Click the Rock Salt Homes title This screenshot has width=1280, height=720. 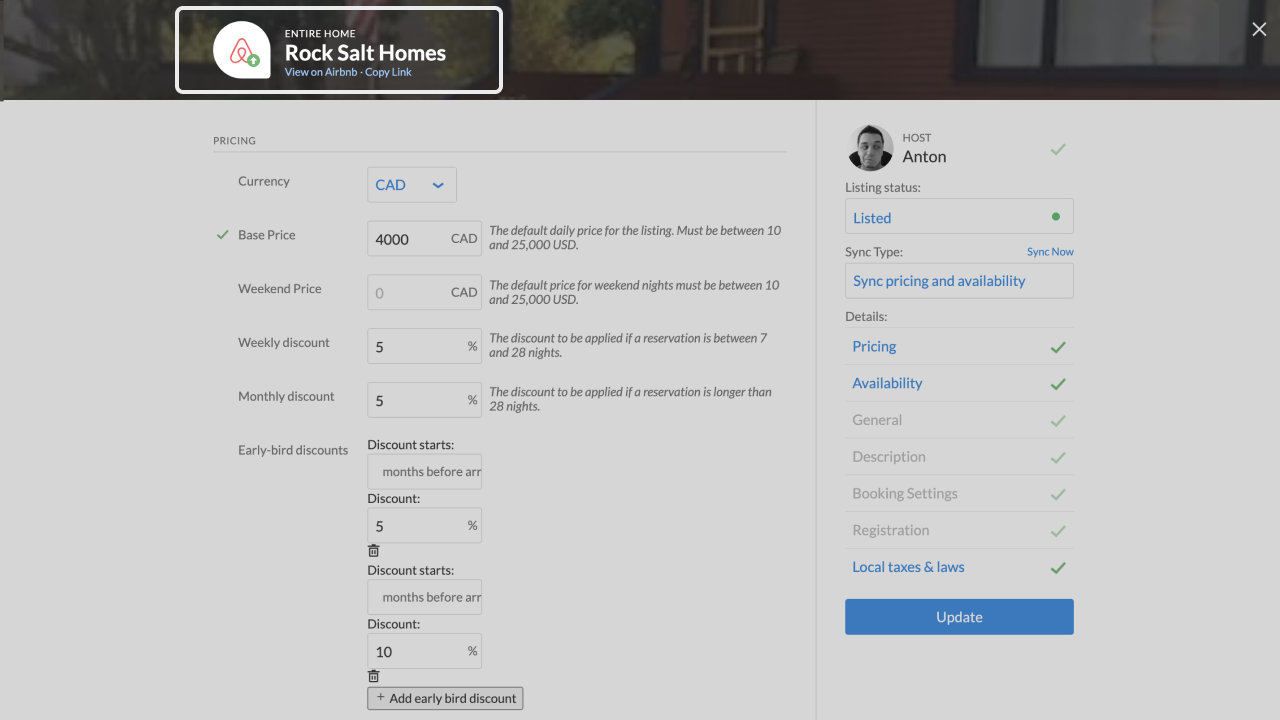(x=365, y=53)
